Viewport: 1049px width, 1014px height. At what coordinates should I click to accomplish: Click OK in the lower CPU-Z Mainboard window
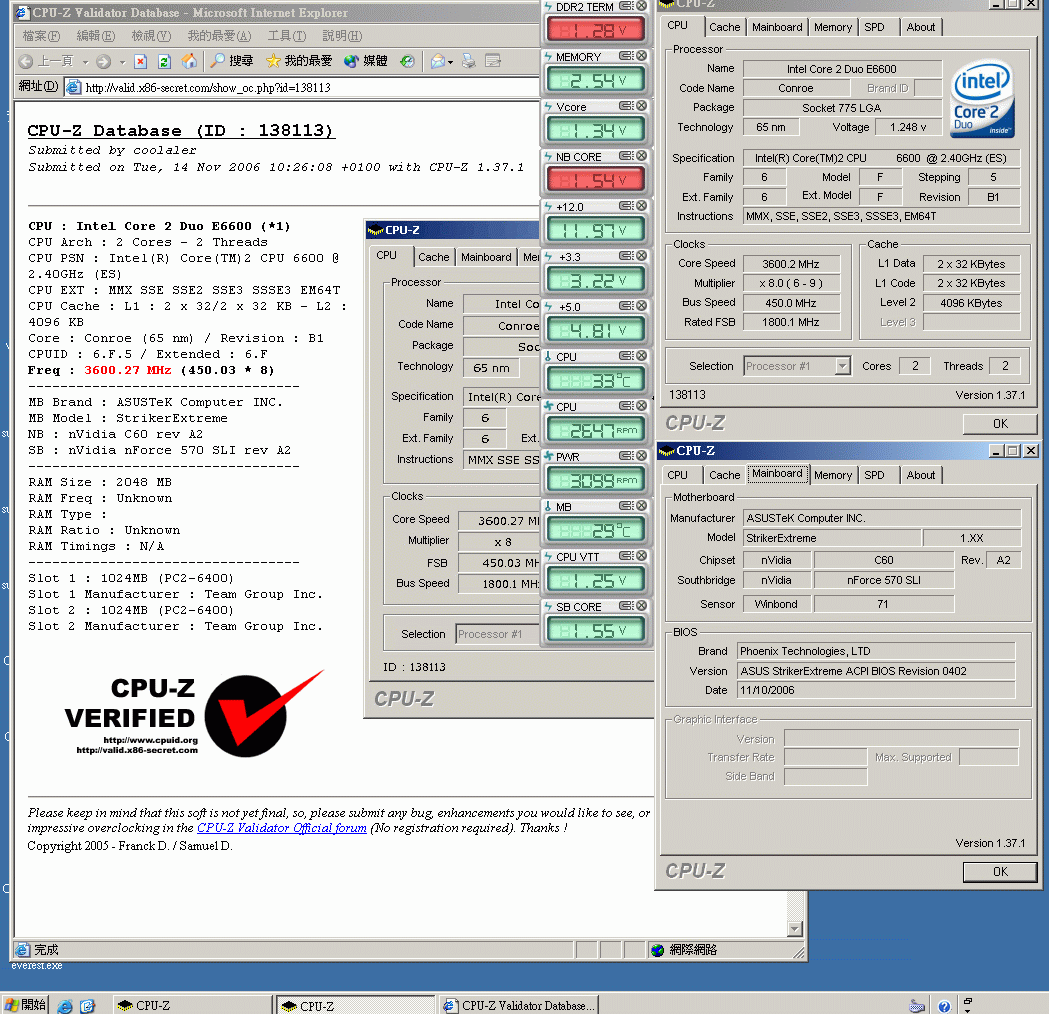1000,872
